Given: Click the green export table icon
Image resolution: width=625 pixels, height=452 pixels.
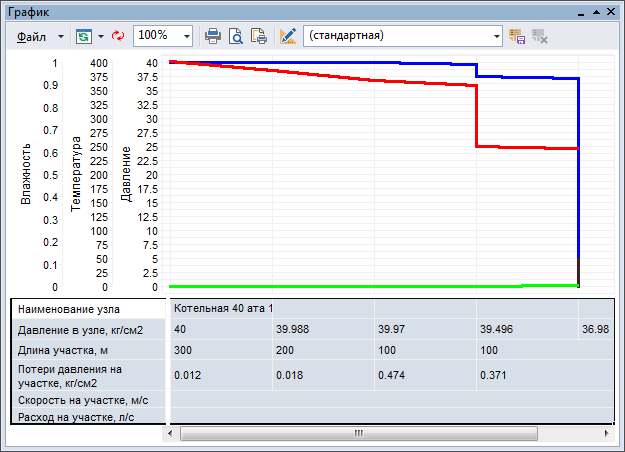Looking at the screenshot, I should click(x=84, y=35).
